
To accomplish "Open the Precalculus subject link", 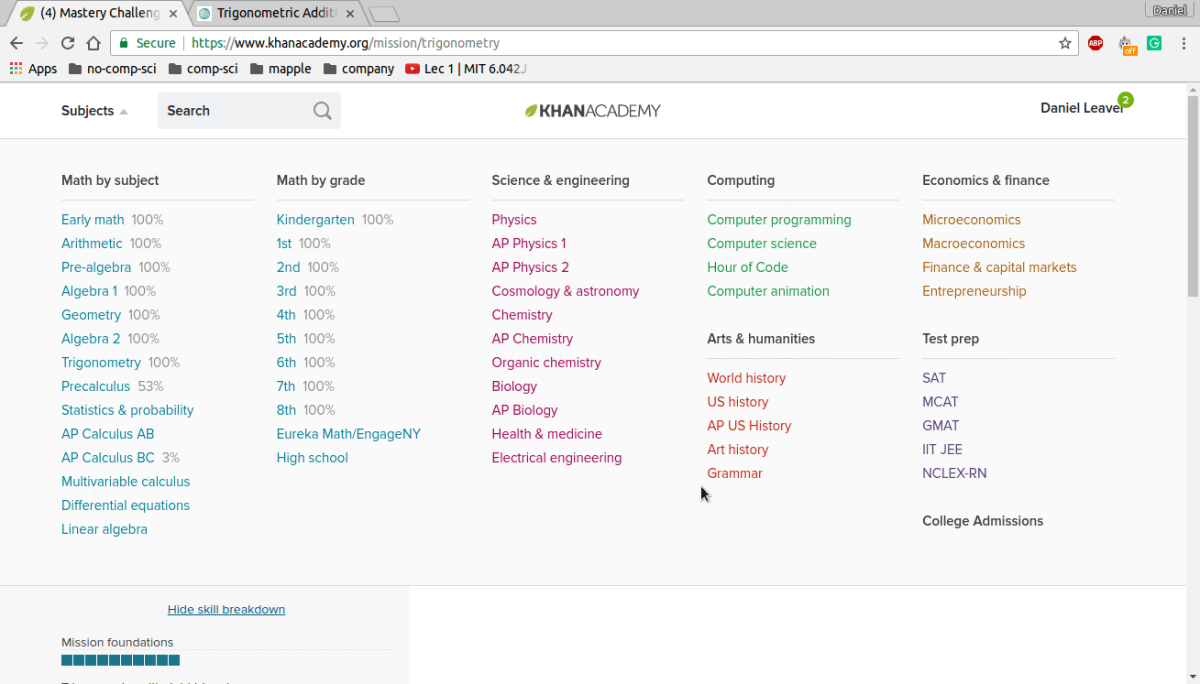I will (x=96, y=386).
